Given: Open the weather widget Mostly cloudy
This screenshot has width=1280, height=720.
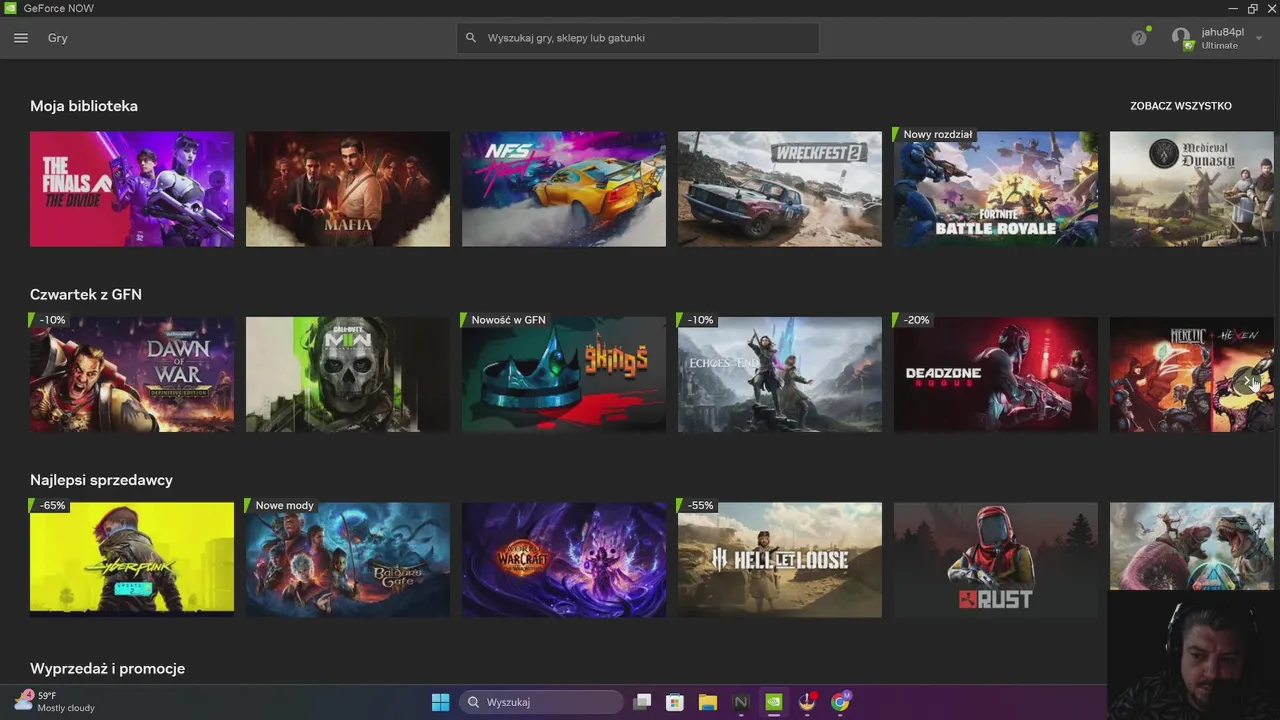Looking at the screenshot, I should [54, 701].
